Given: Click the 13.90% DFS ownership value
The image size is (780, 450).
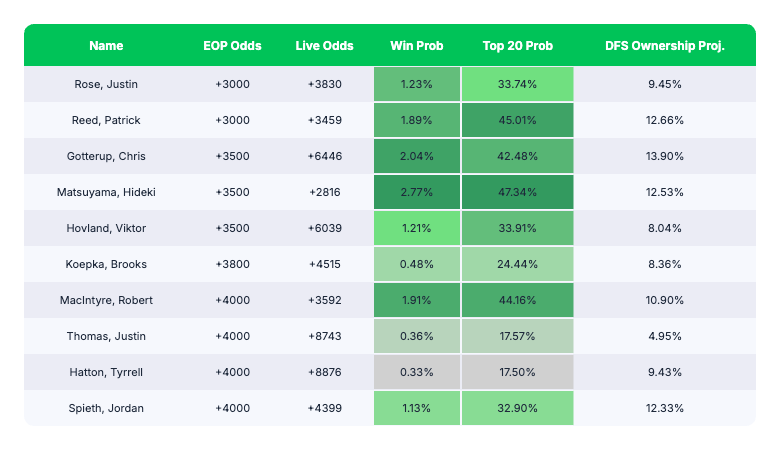Looking at the screenshot, I should coord(664,156).
